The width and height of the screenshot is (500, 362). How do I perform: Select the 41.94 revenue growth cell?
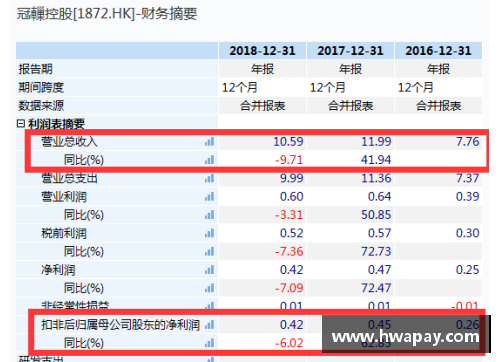[x=376, y=160]
